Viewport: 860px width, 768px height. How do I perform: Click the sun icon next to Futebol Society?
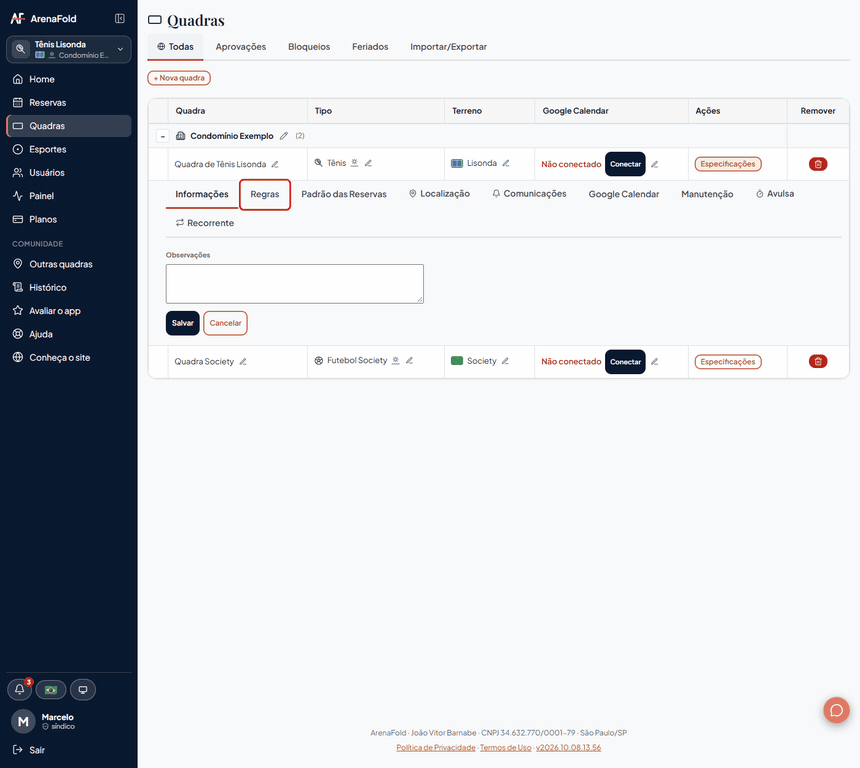[395, 360]
